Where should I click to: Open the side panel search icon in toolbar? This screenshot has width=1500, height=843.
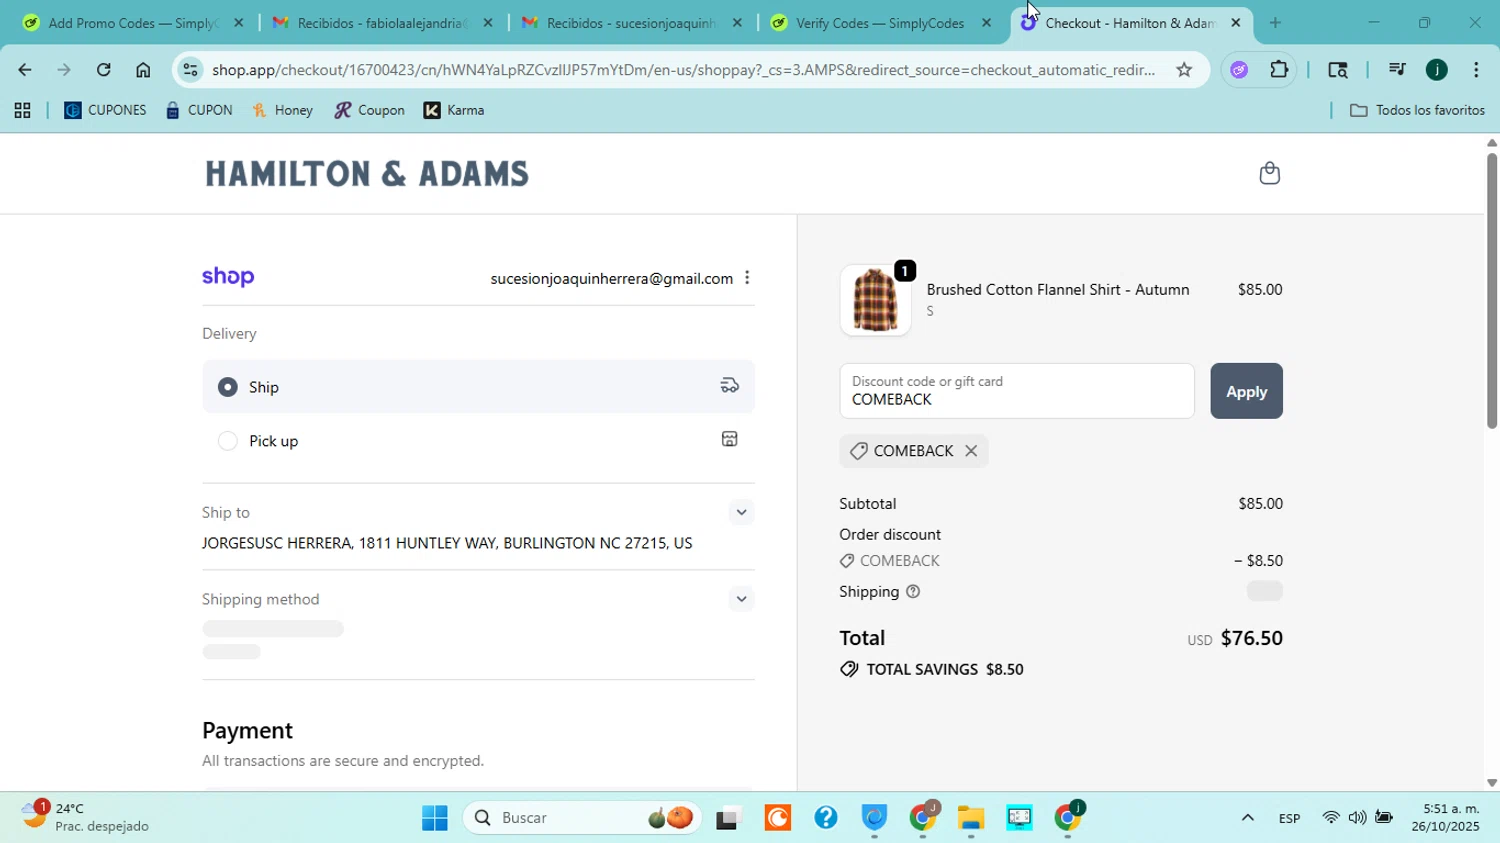pyautogui.click(x=1338, y=70)
